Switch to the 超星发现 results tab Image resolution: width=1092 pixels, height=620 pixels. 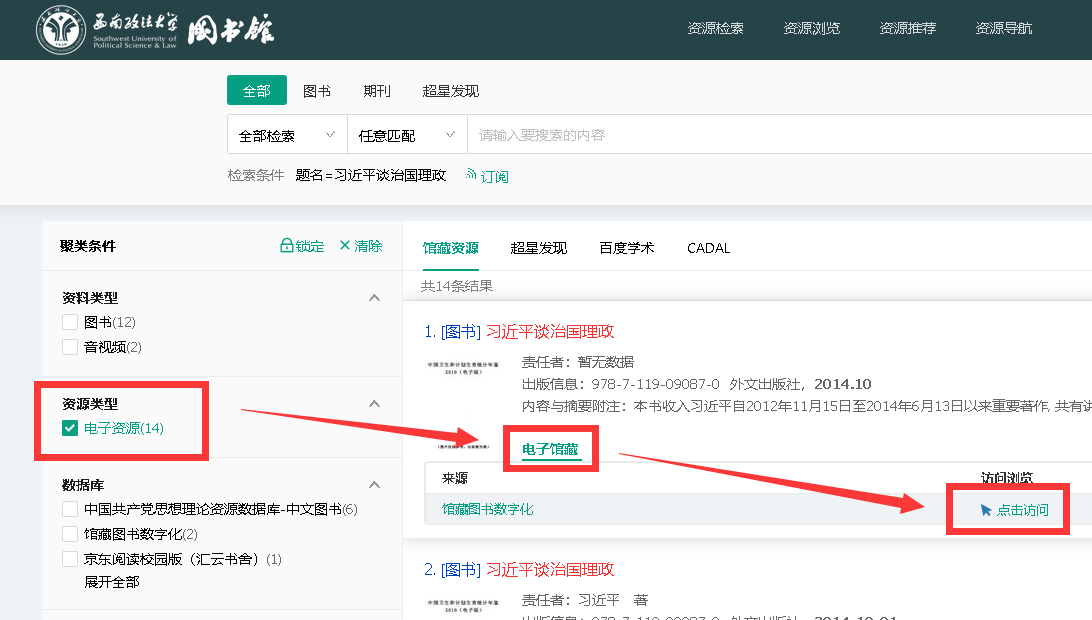tap(538, 248)
